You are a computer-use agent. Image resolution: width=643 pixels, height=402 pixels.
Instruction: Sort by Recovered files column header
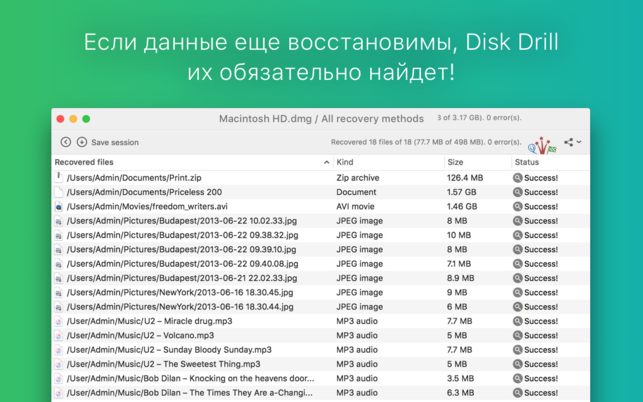[x=84, y=162]
